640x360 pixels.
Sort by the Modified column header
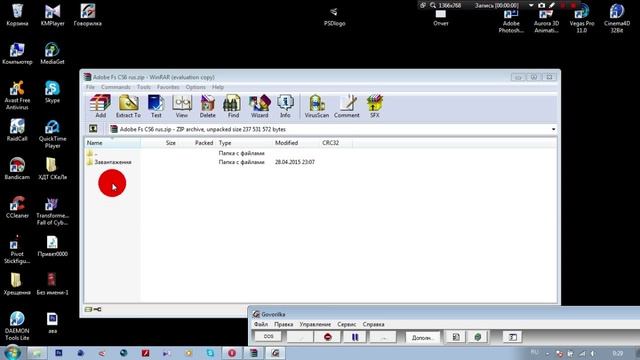(x=296, y=143)
